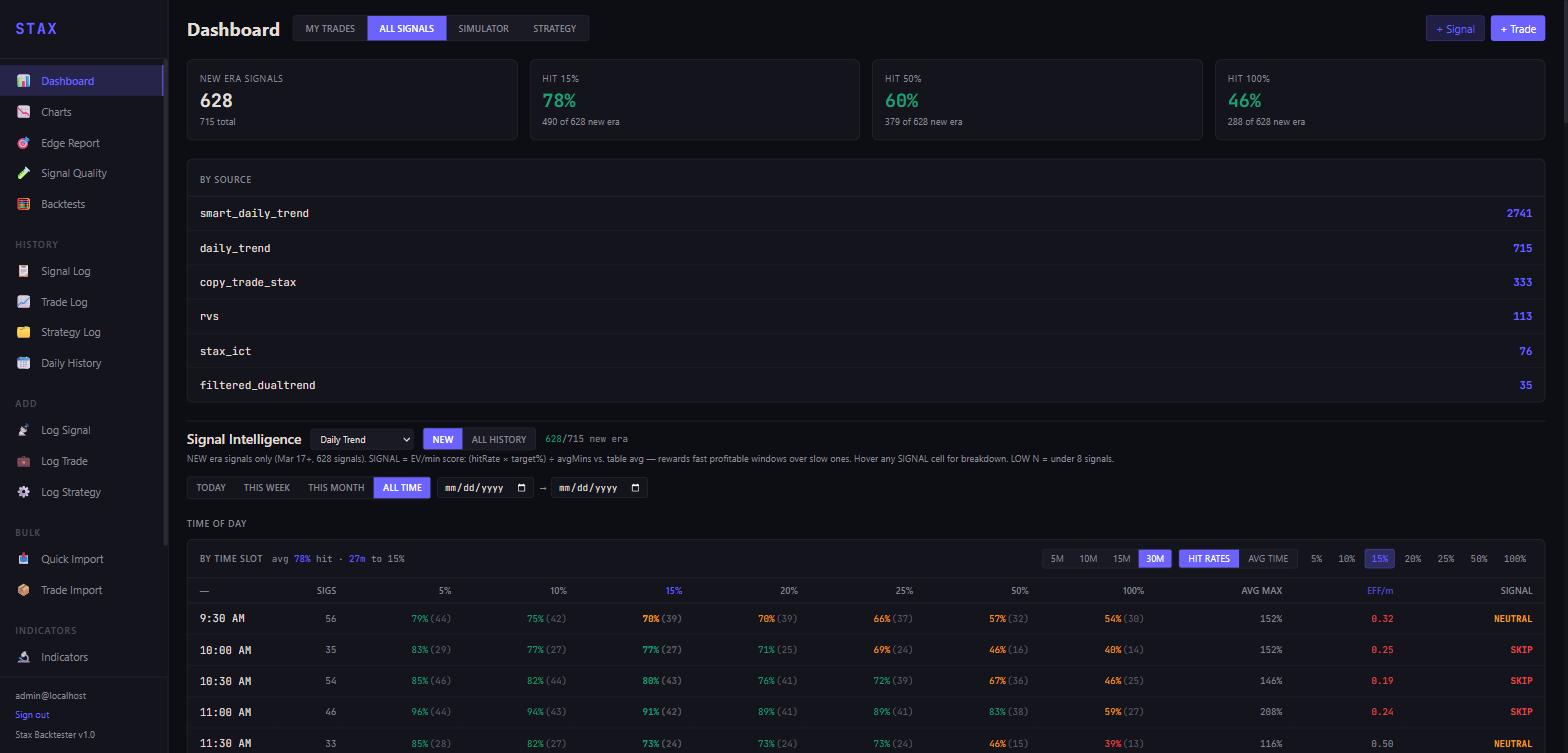Click the stax_ict source row
Viewport: 1568px width, 753px height.
[x=866, y=351]
